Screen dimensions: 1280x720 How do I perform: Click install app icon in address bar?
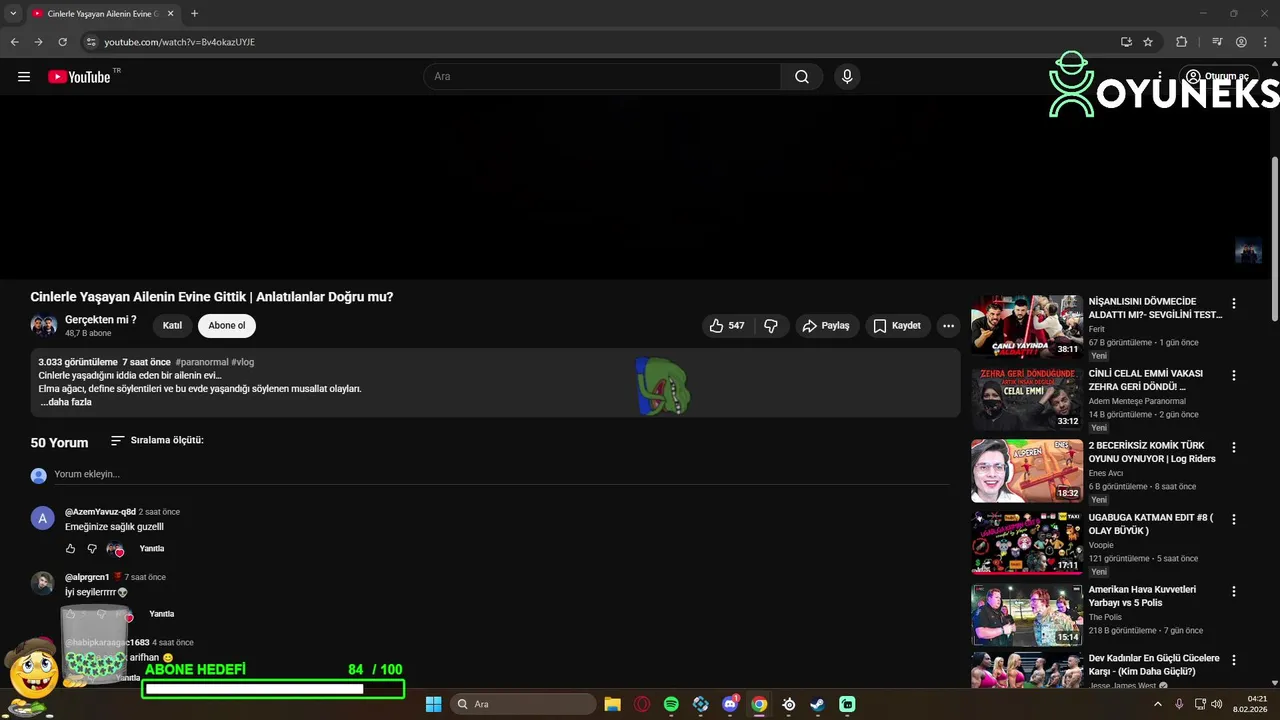pyautogui.click(x=1126, y=42)
